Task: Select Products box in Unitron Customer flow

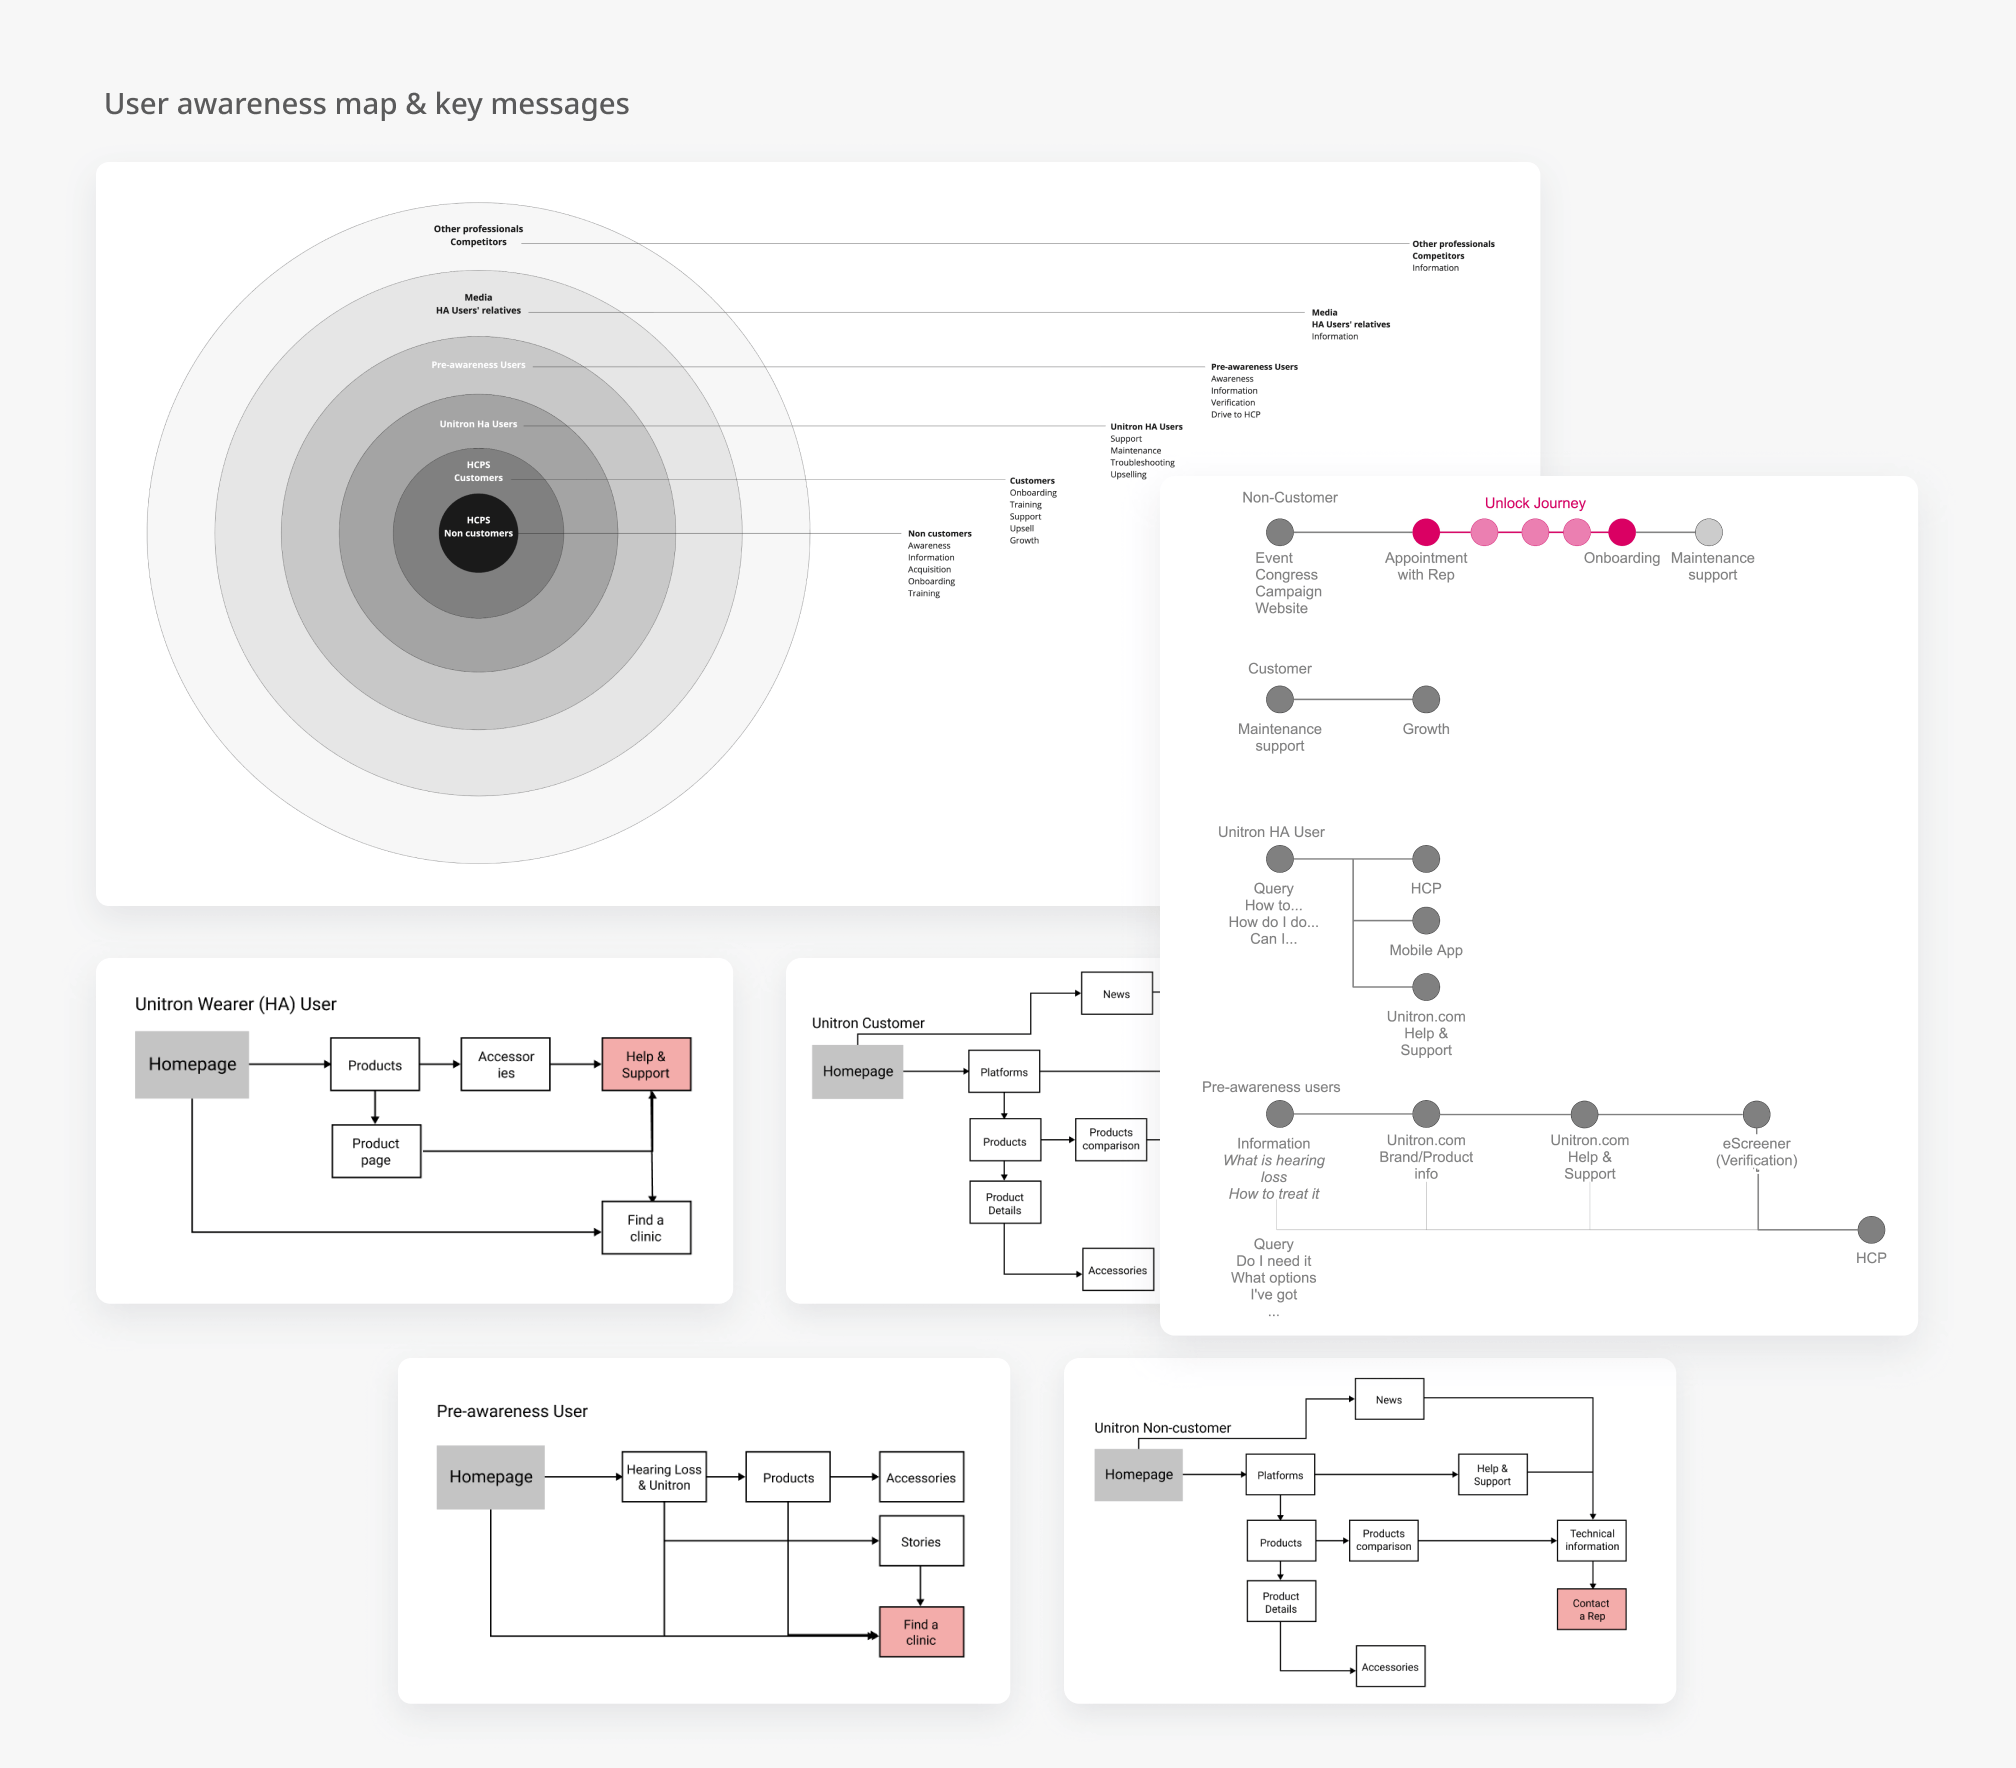Action: (1005, 1141)
